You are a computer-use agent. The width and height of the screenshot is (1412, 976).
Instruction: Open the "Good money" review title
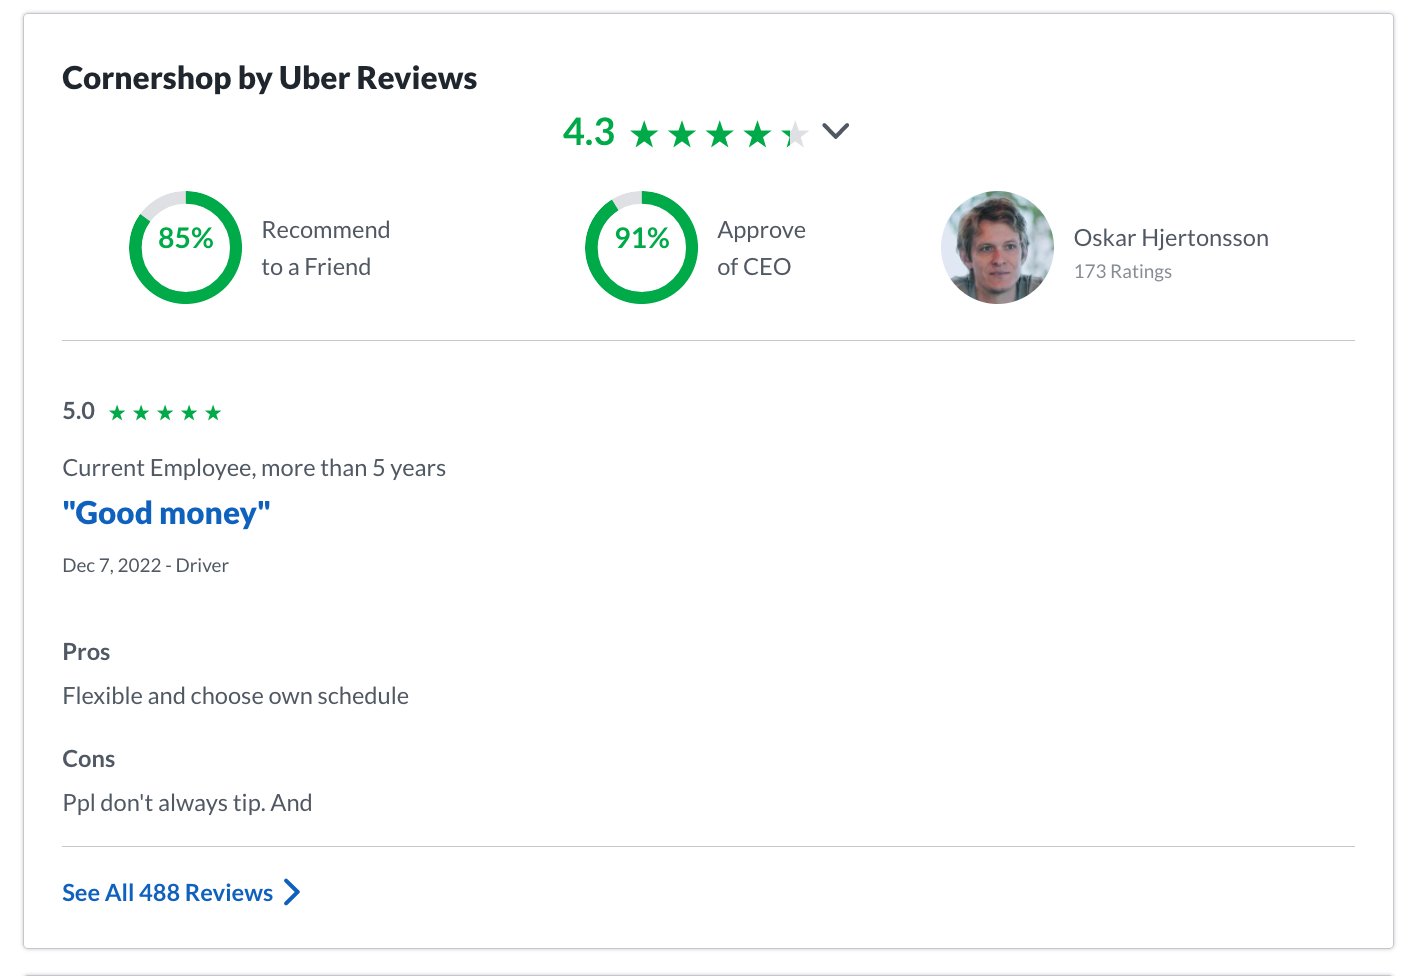[x=166, y=513]
